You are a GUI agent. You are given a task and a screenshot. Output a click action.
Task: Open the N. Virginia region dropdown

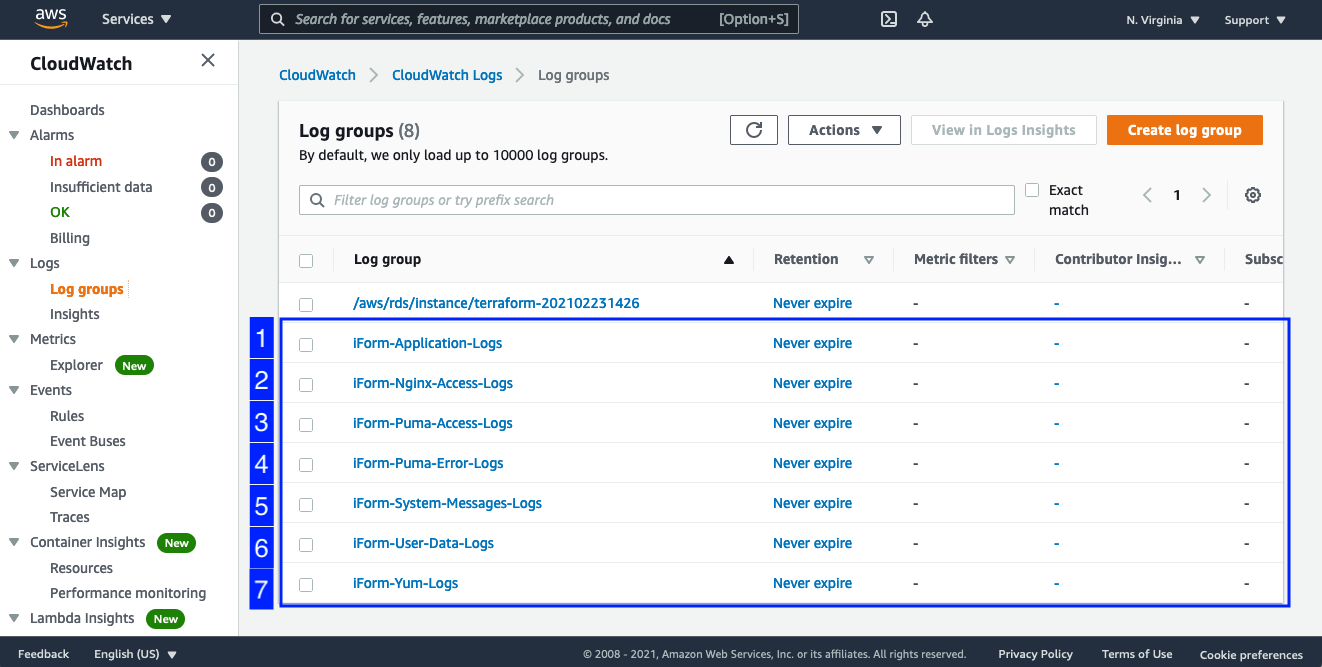point(1163,20)
